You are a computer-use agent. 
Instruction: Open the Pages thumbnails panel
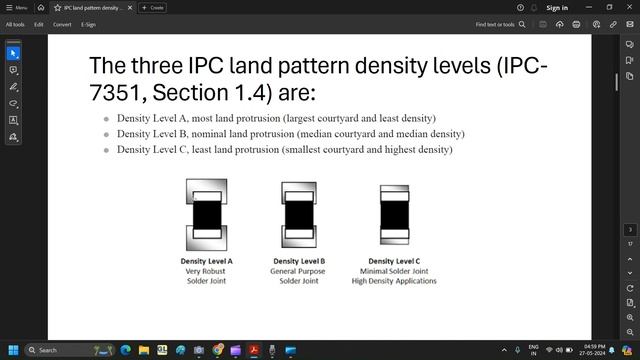click(630, 76)
